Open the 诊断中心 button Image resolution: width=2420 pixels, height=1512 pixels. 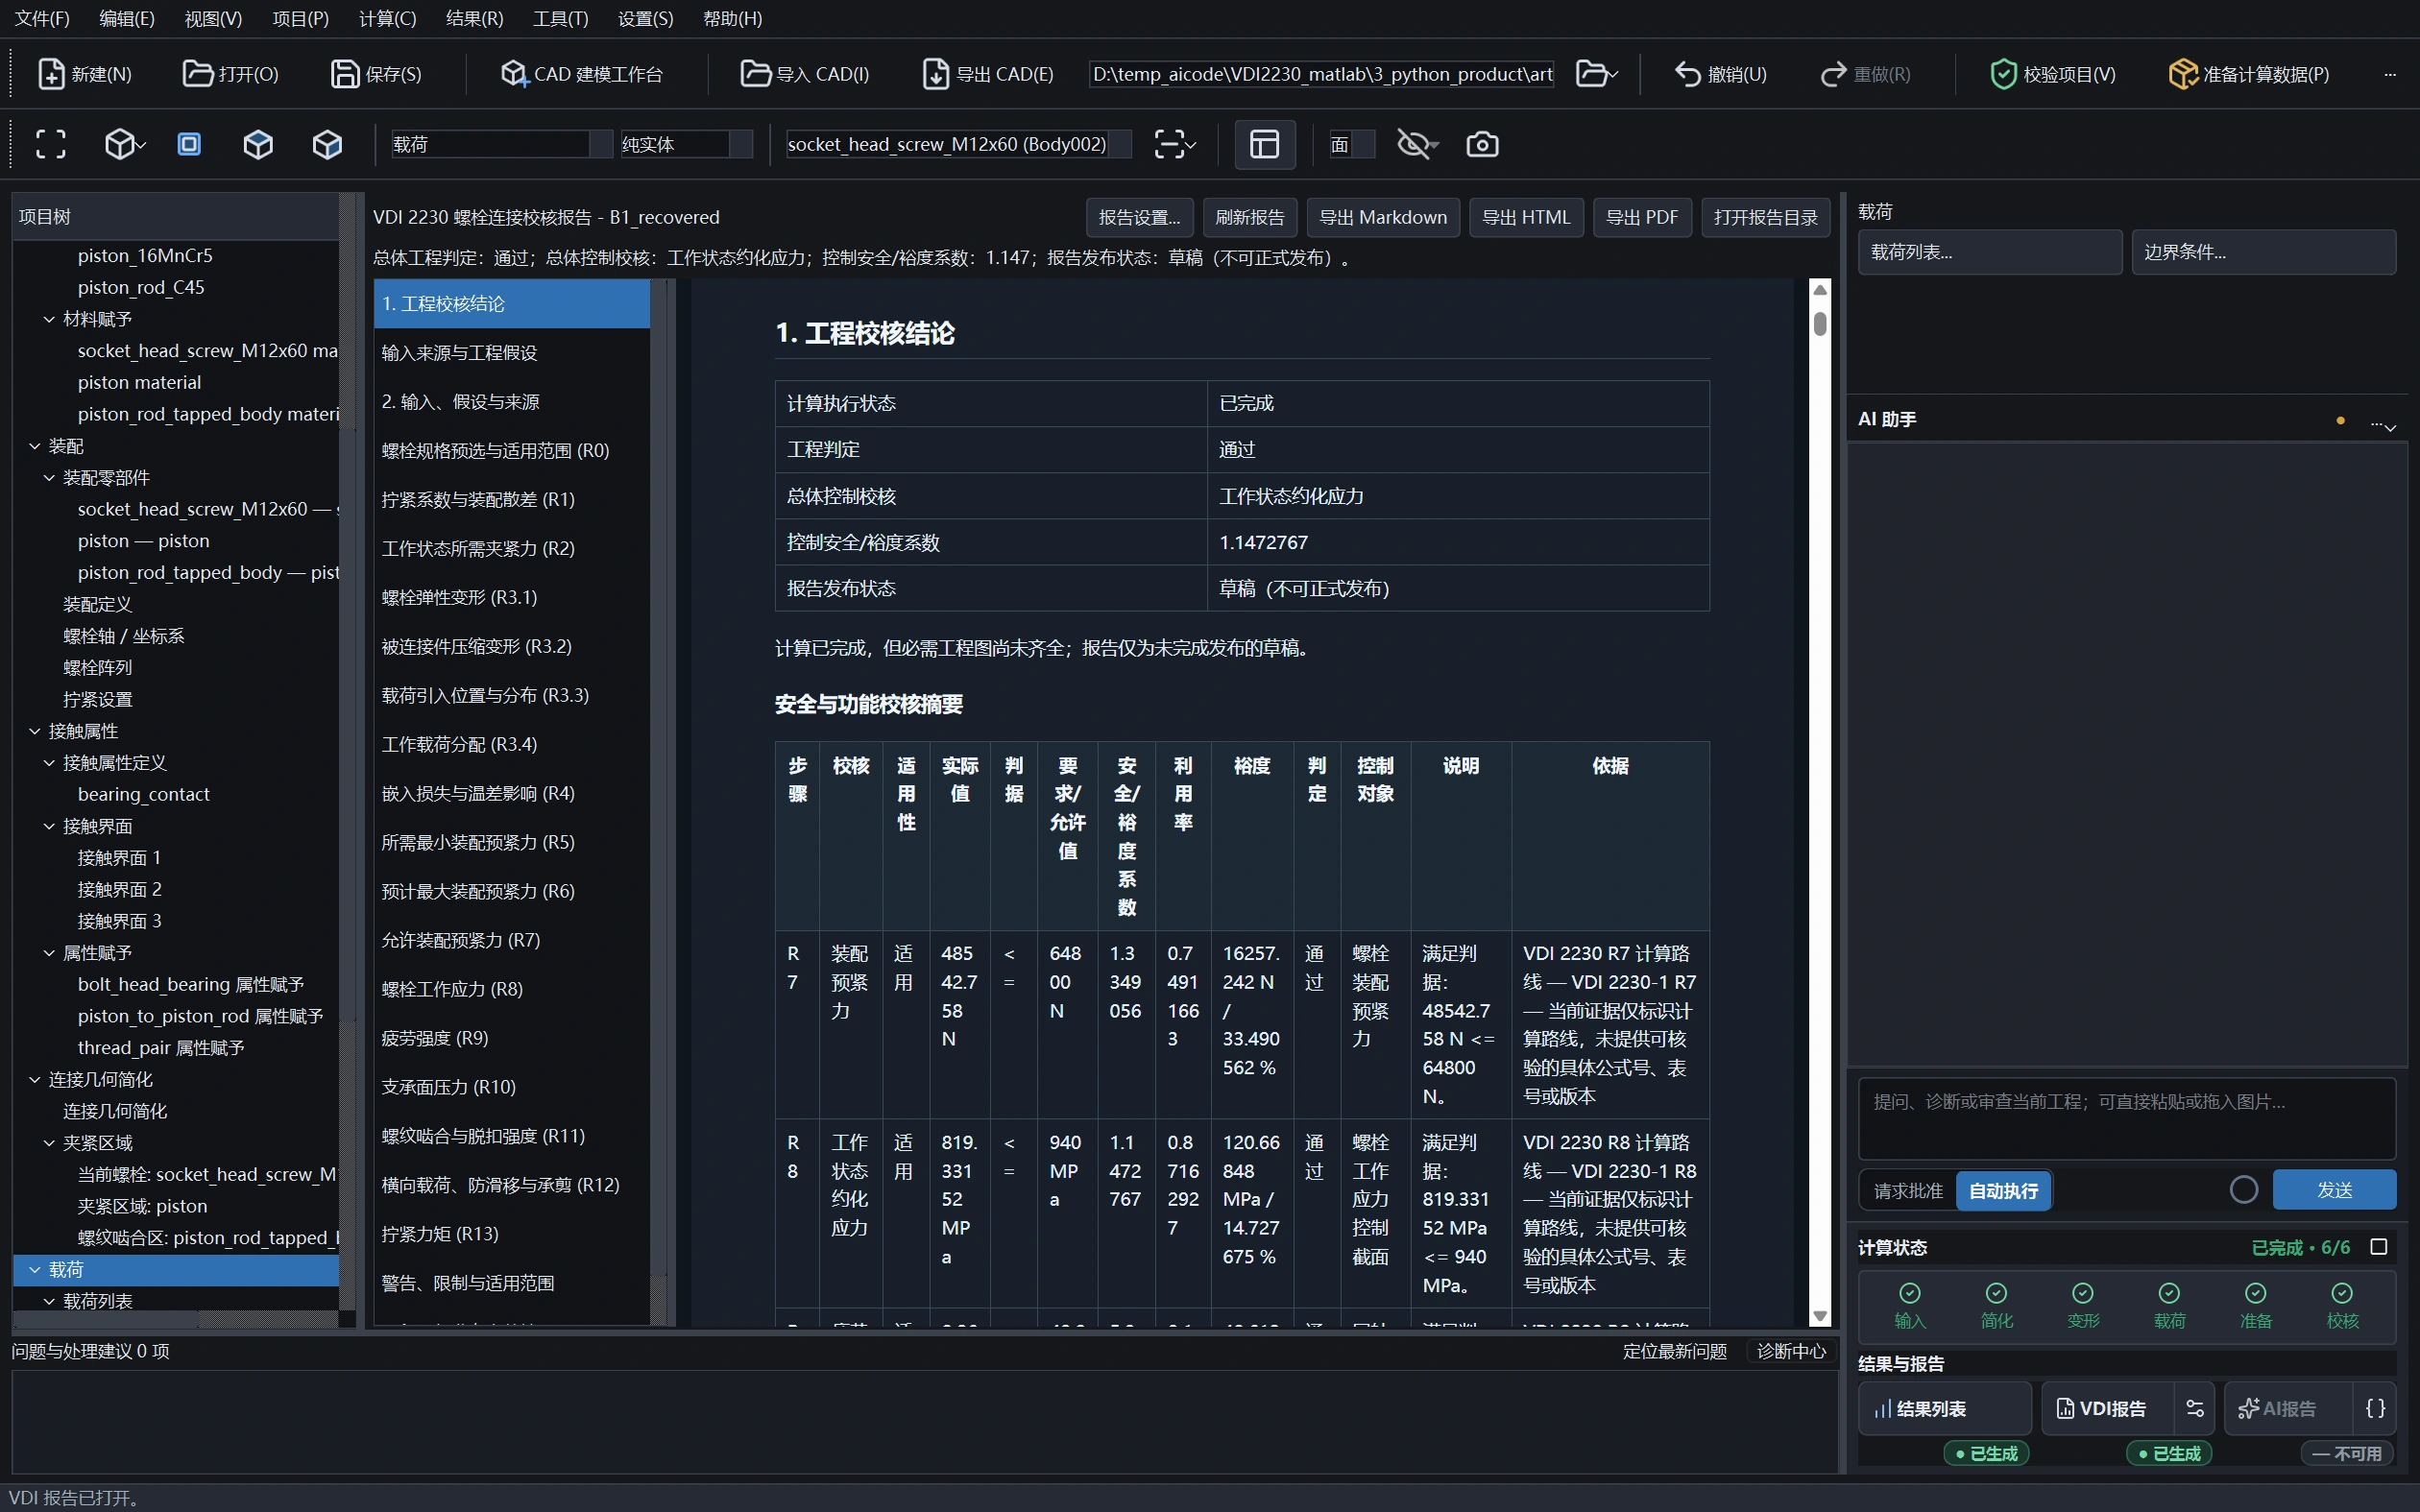click(x=1791, y=1351)
